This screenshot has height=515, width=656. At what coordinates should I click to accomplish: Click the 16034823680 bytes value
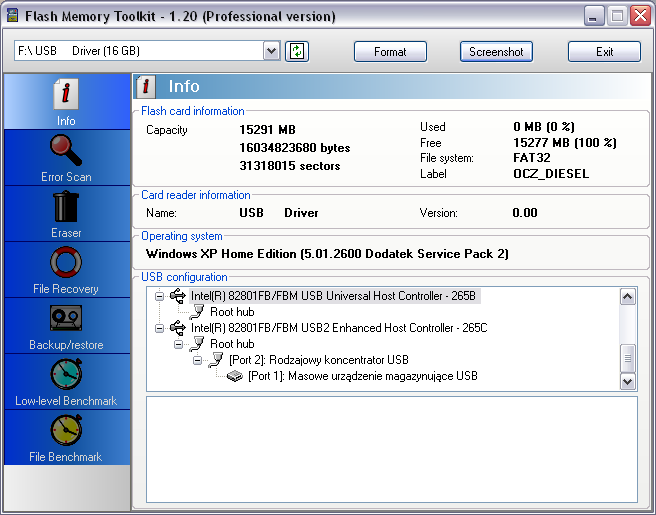(295, 148)
